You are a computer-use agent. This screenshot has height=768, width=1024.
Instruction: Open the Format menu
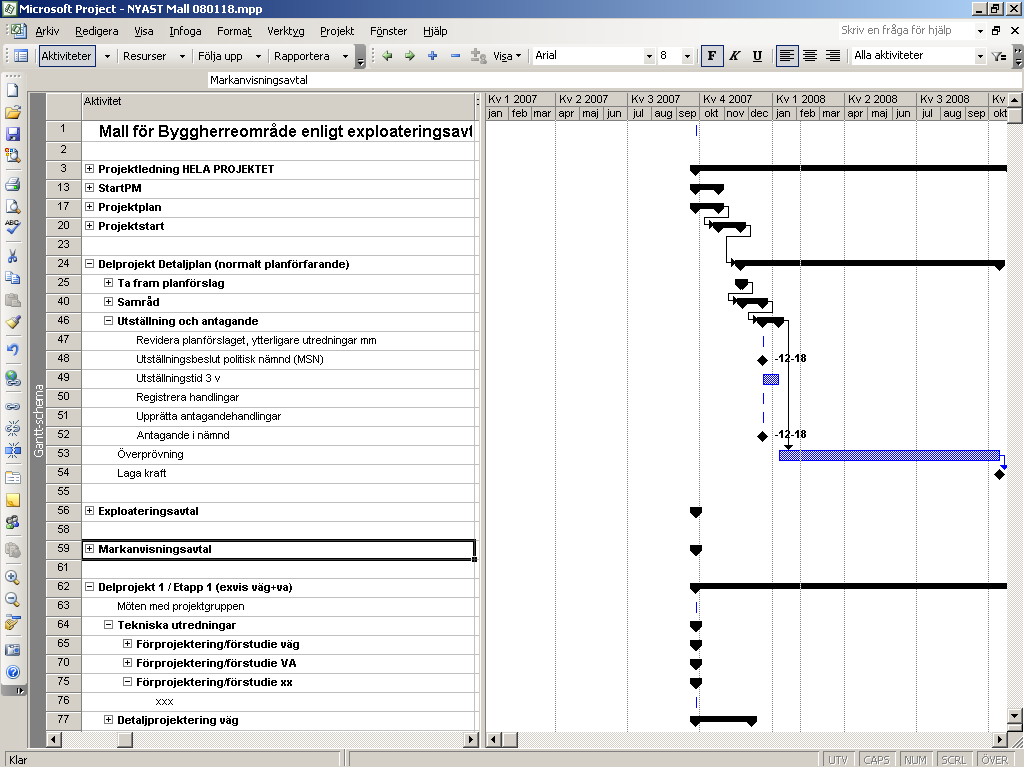(234, 31)
